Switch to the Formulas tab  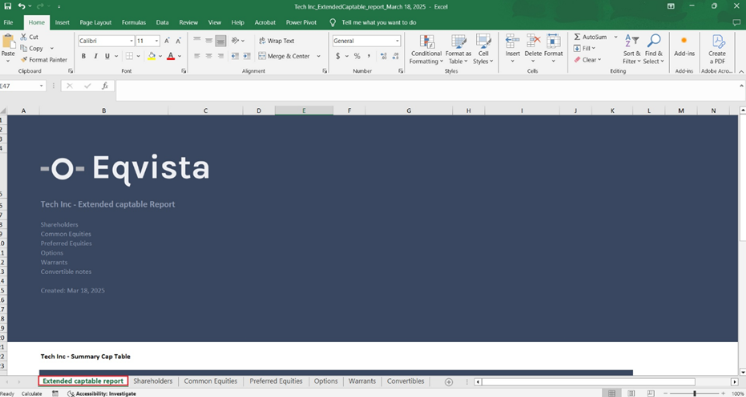(x=134, y=22)
